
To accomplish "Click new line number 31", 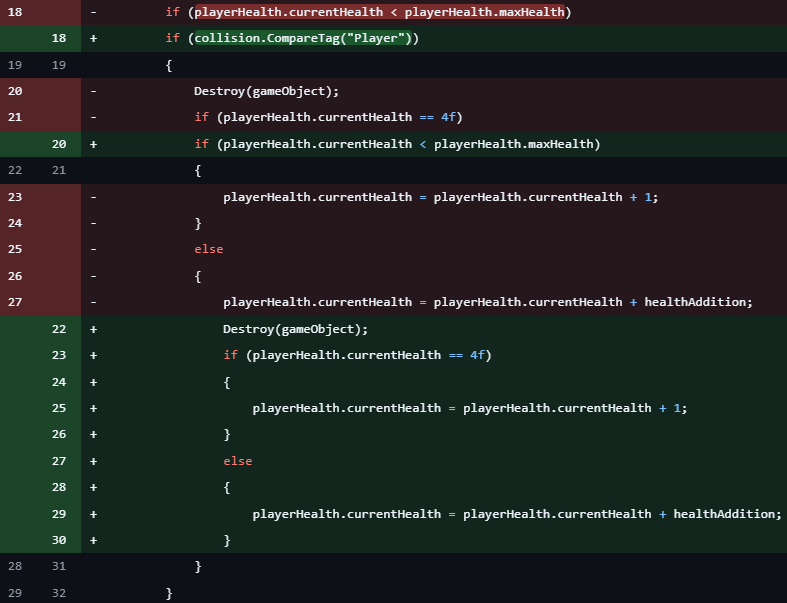I will [59, 566].
